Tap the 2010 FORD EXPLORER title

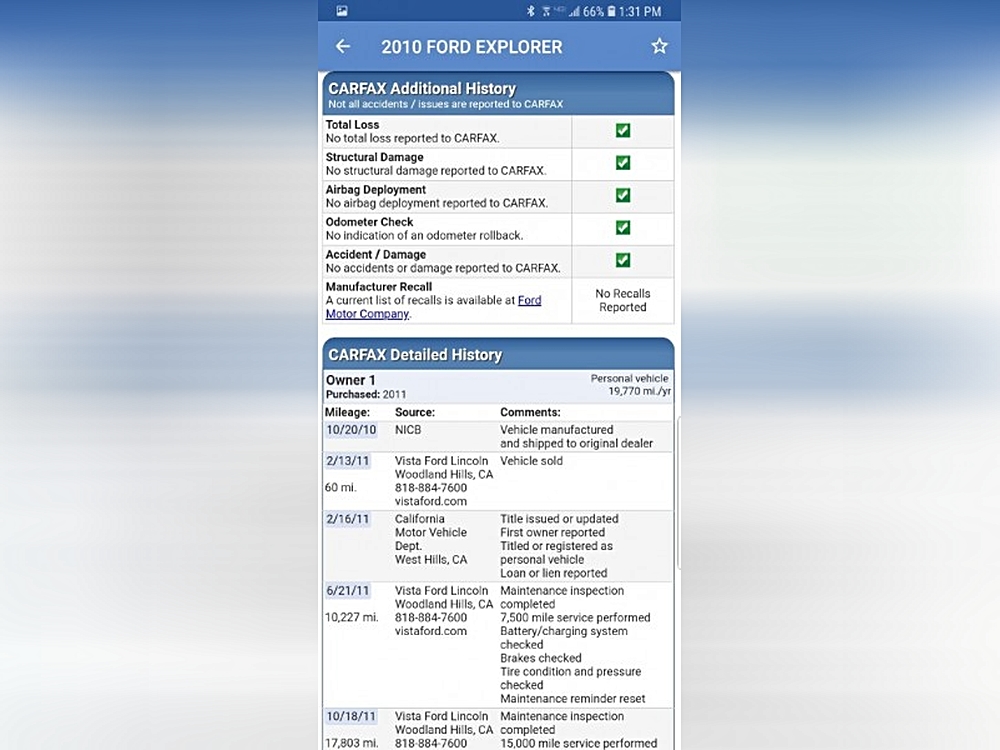point(472,47)
